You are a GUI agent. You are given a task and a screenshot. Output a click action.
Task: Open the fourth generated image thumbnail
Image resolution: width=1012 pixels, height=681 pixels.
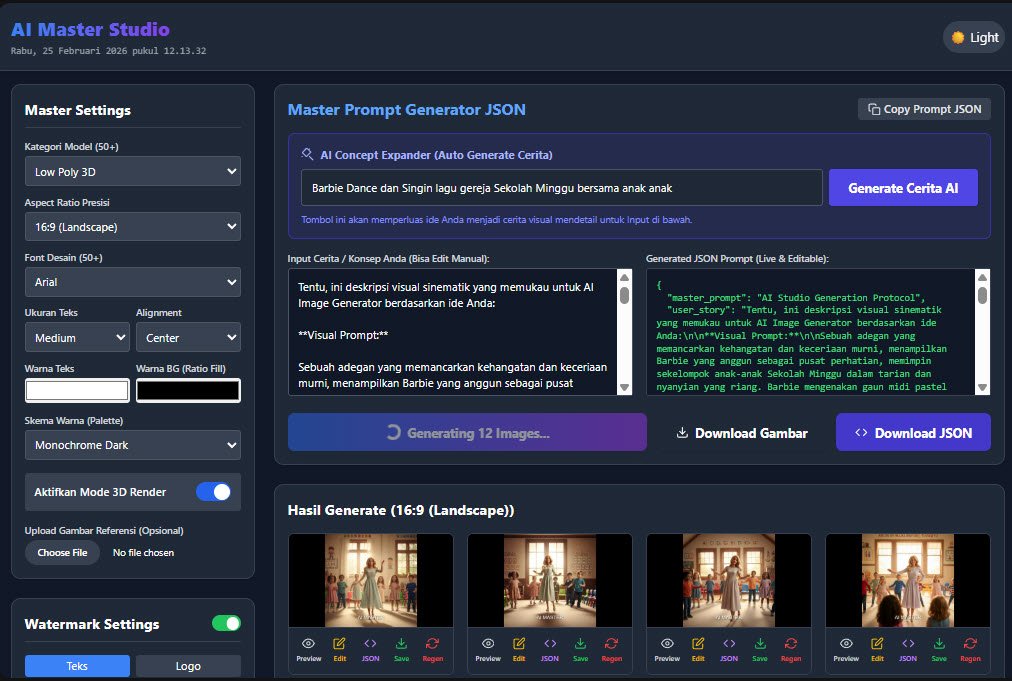coord(908,580)
